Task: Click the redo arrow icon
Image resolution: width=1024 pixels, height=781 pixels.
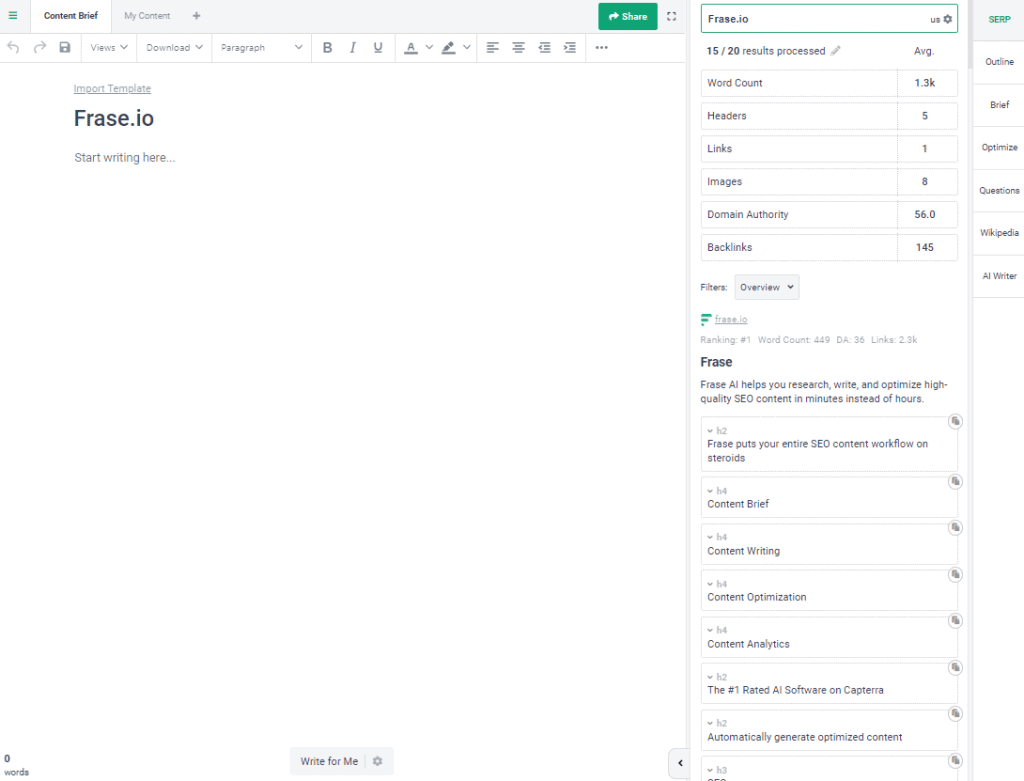Action: pos(40,47)
